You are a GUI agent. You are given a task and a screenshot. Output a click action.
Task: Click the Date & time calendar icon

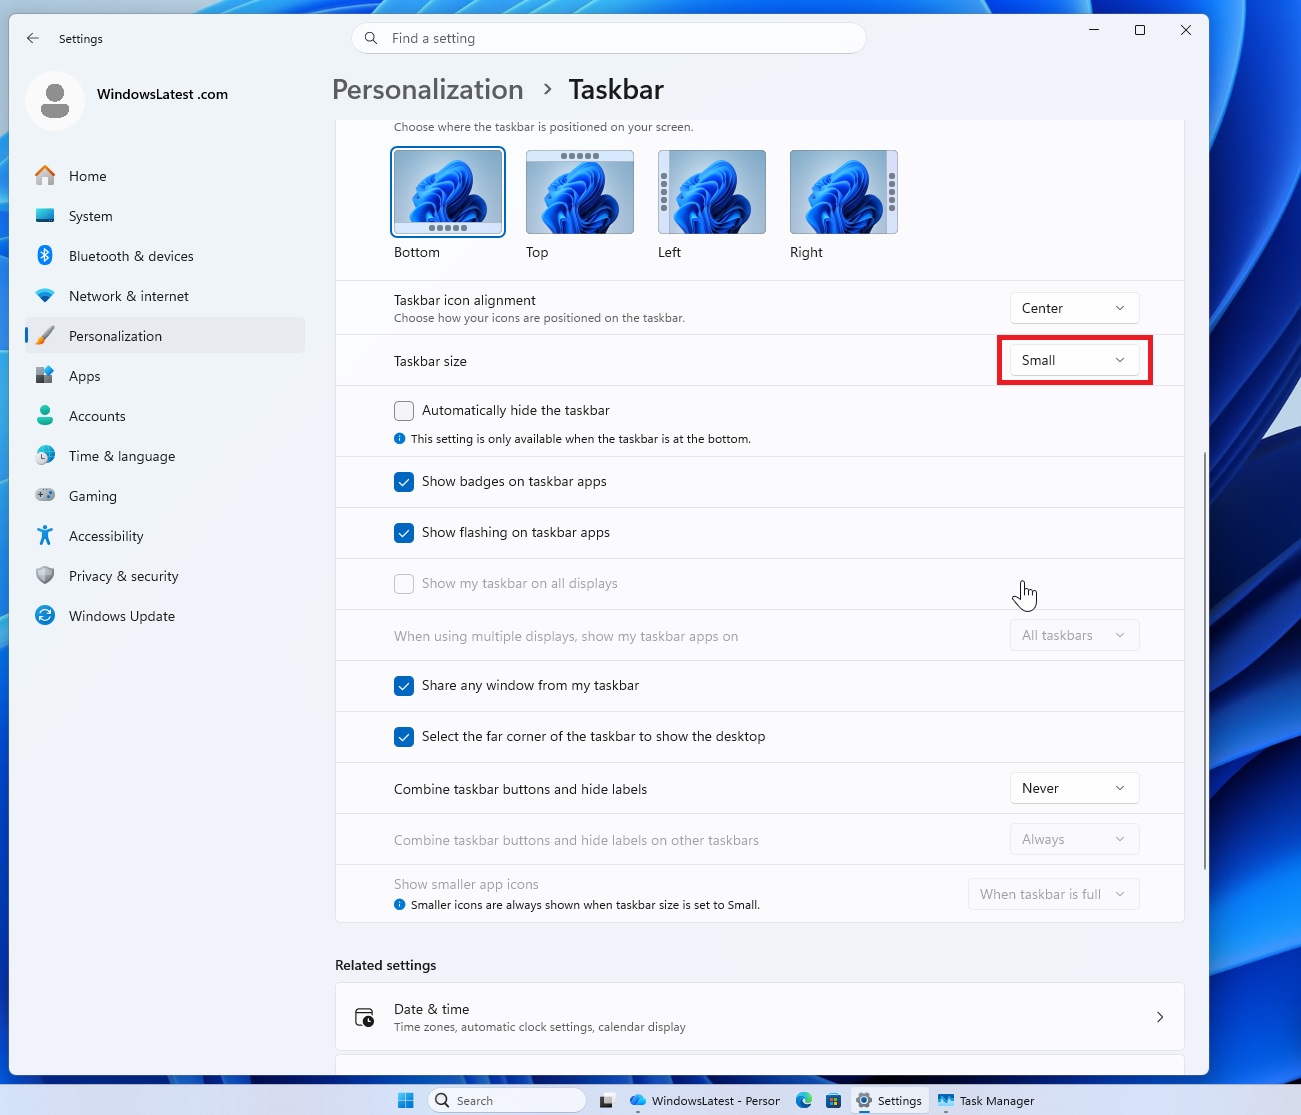[365, 1018]
